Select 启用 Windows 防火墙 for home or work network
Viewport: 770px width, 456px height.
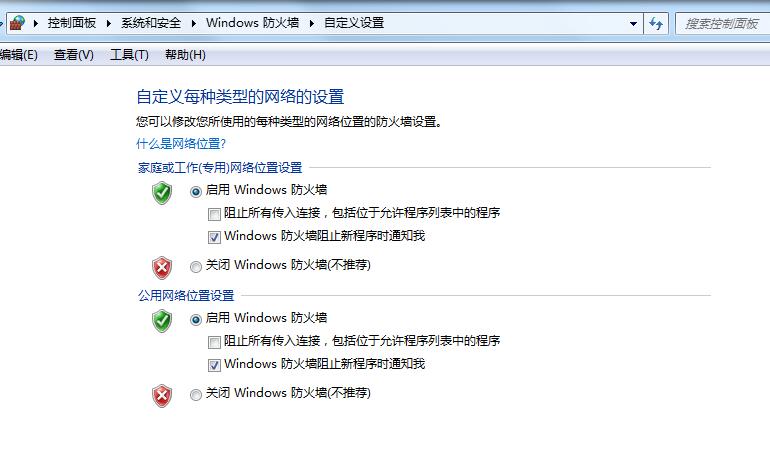coord(195,191)
